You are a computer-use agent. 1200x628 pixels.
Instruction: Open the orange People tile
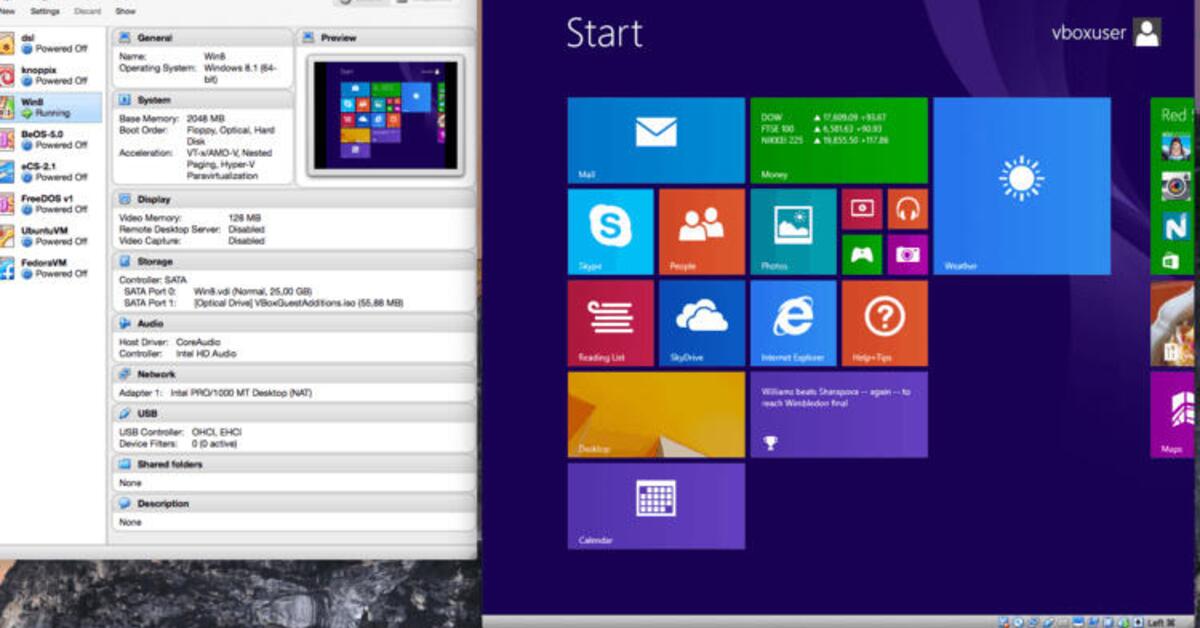click(701, 231)
